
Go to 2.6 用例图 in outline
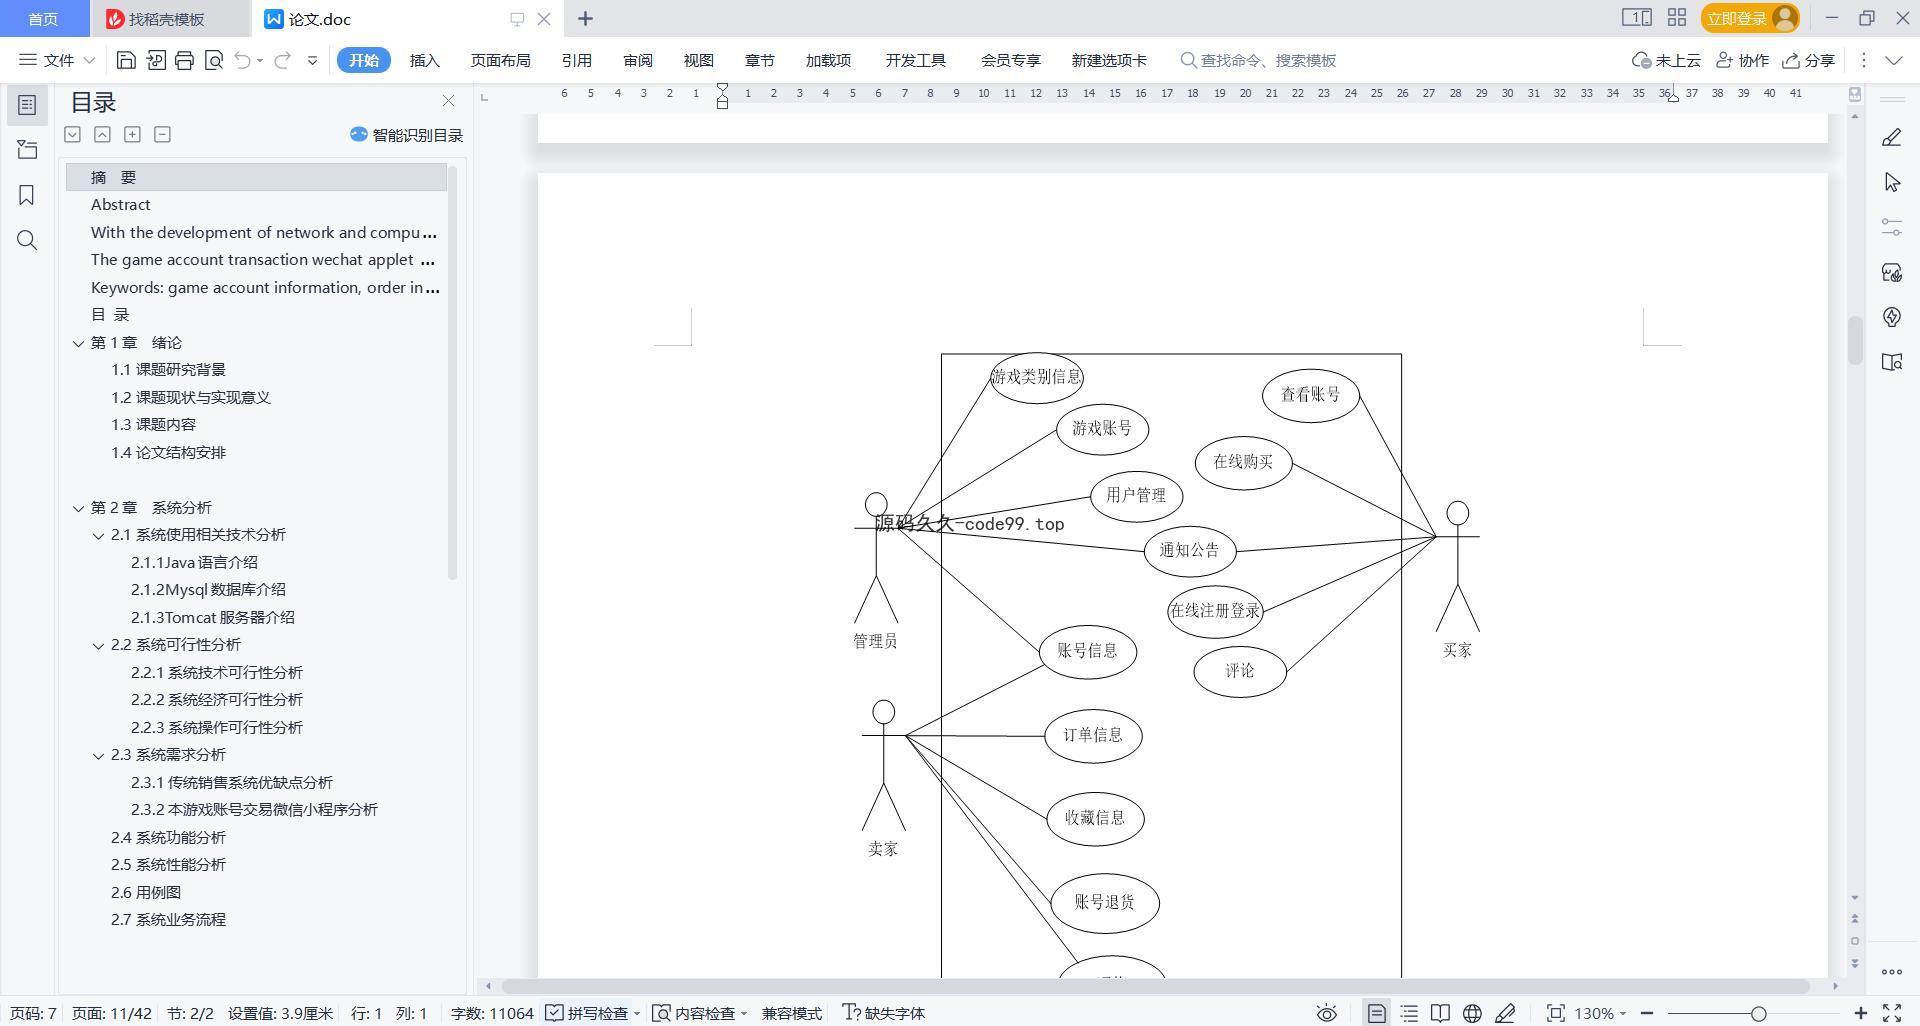tap(146, 893)
